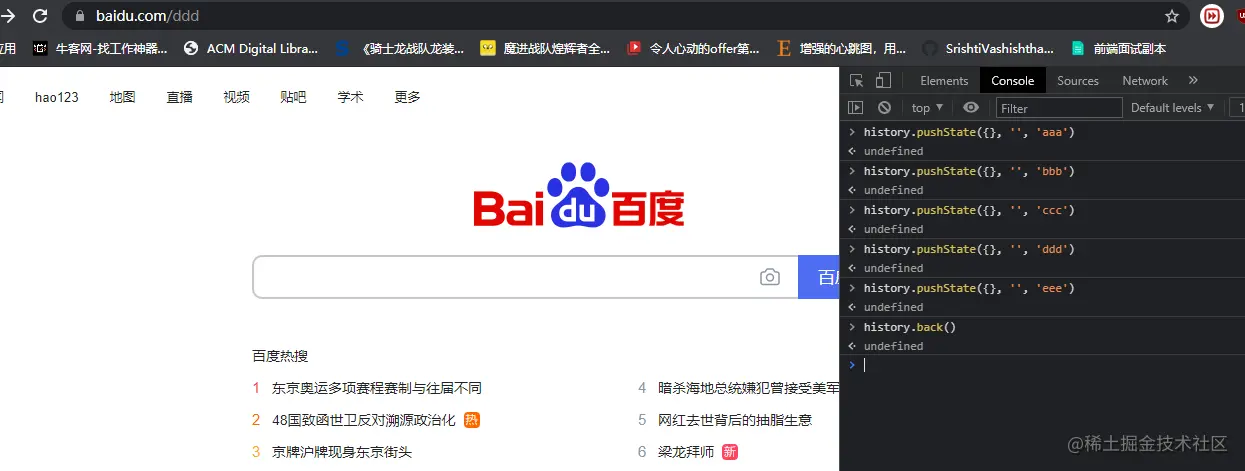Image resolution: width=1245 pixels, height=471 pixels.
Task: Switch to the Sources tab
Action: 1078,81
